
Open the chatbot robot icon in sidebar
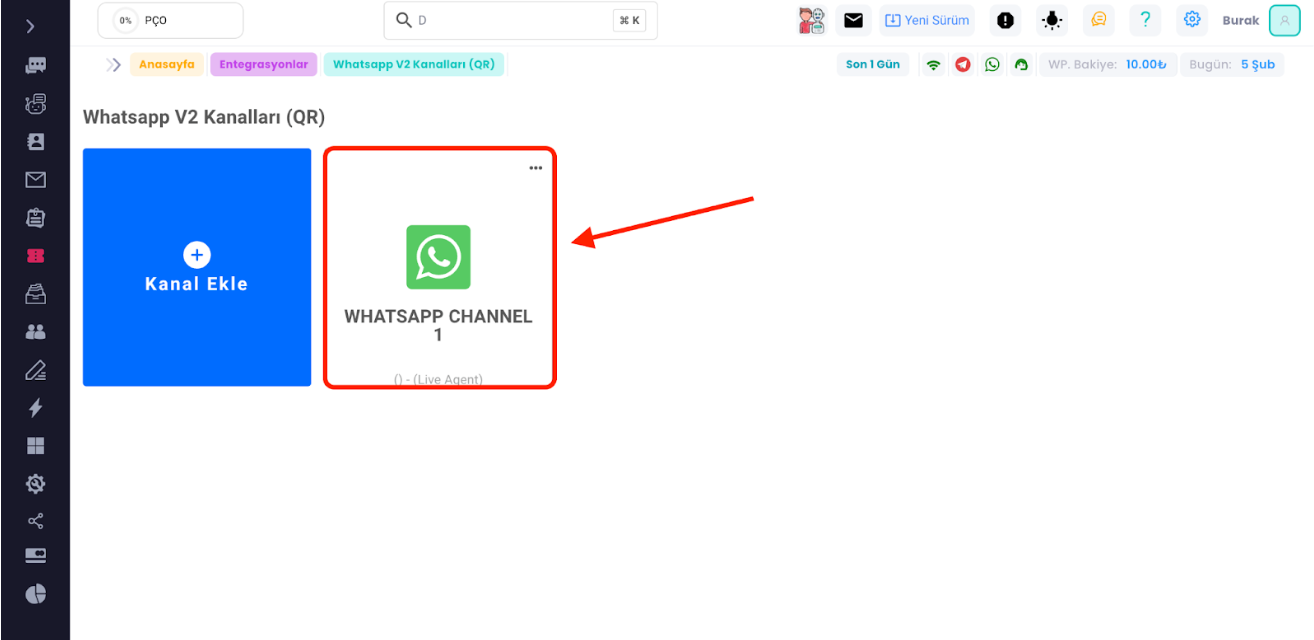tap(36, 103)
